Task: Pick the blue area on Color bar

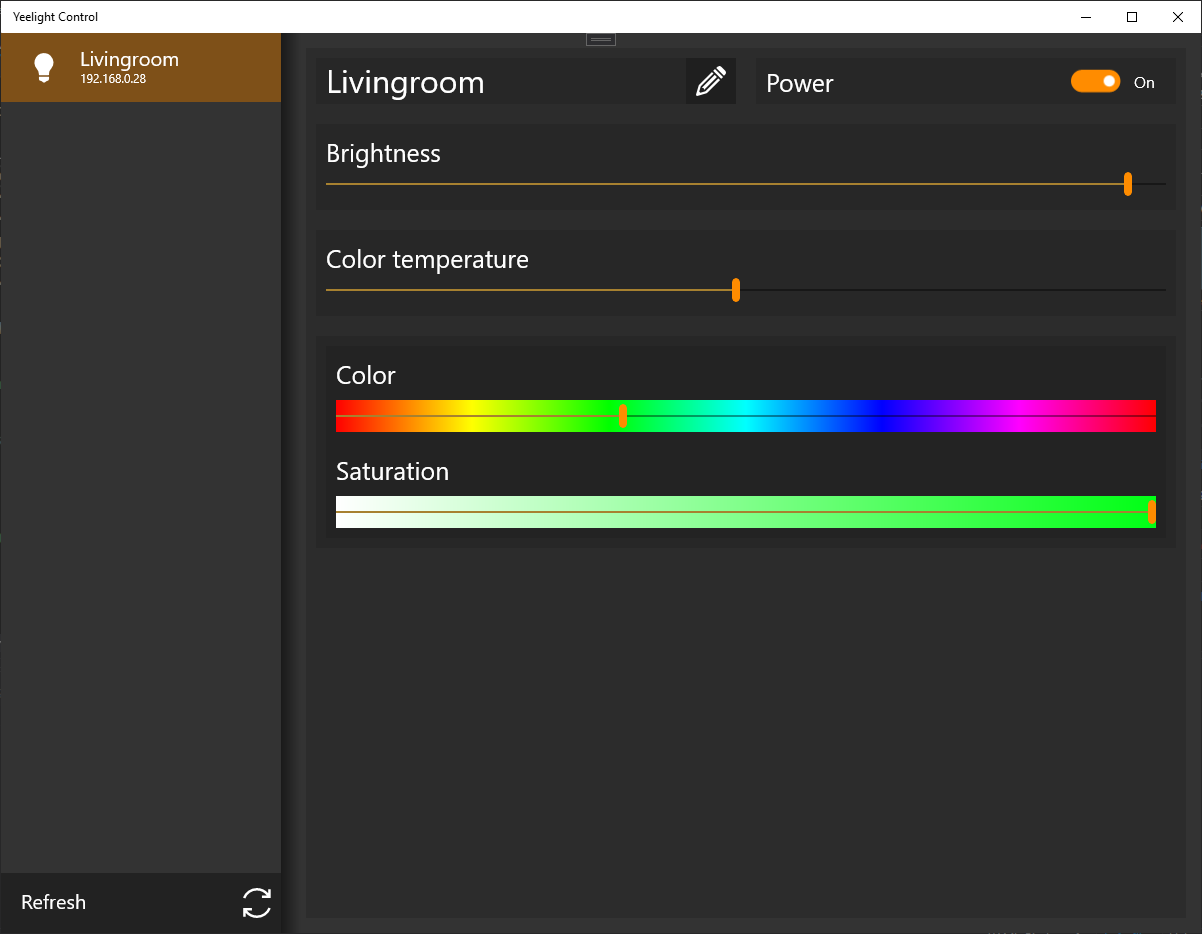Action: click(883, 416)
